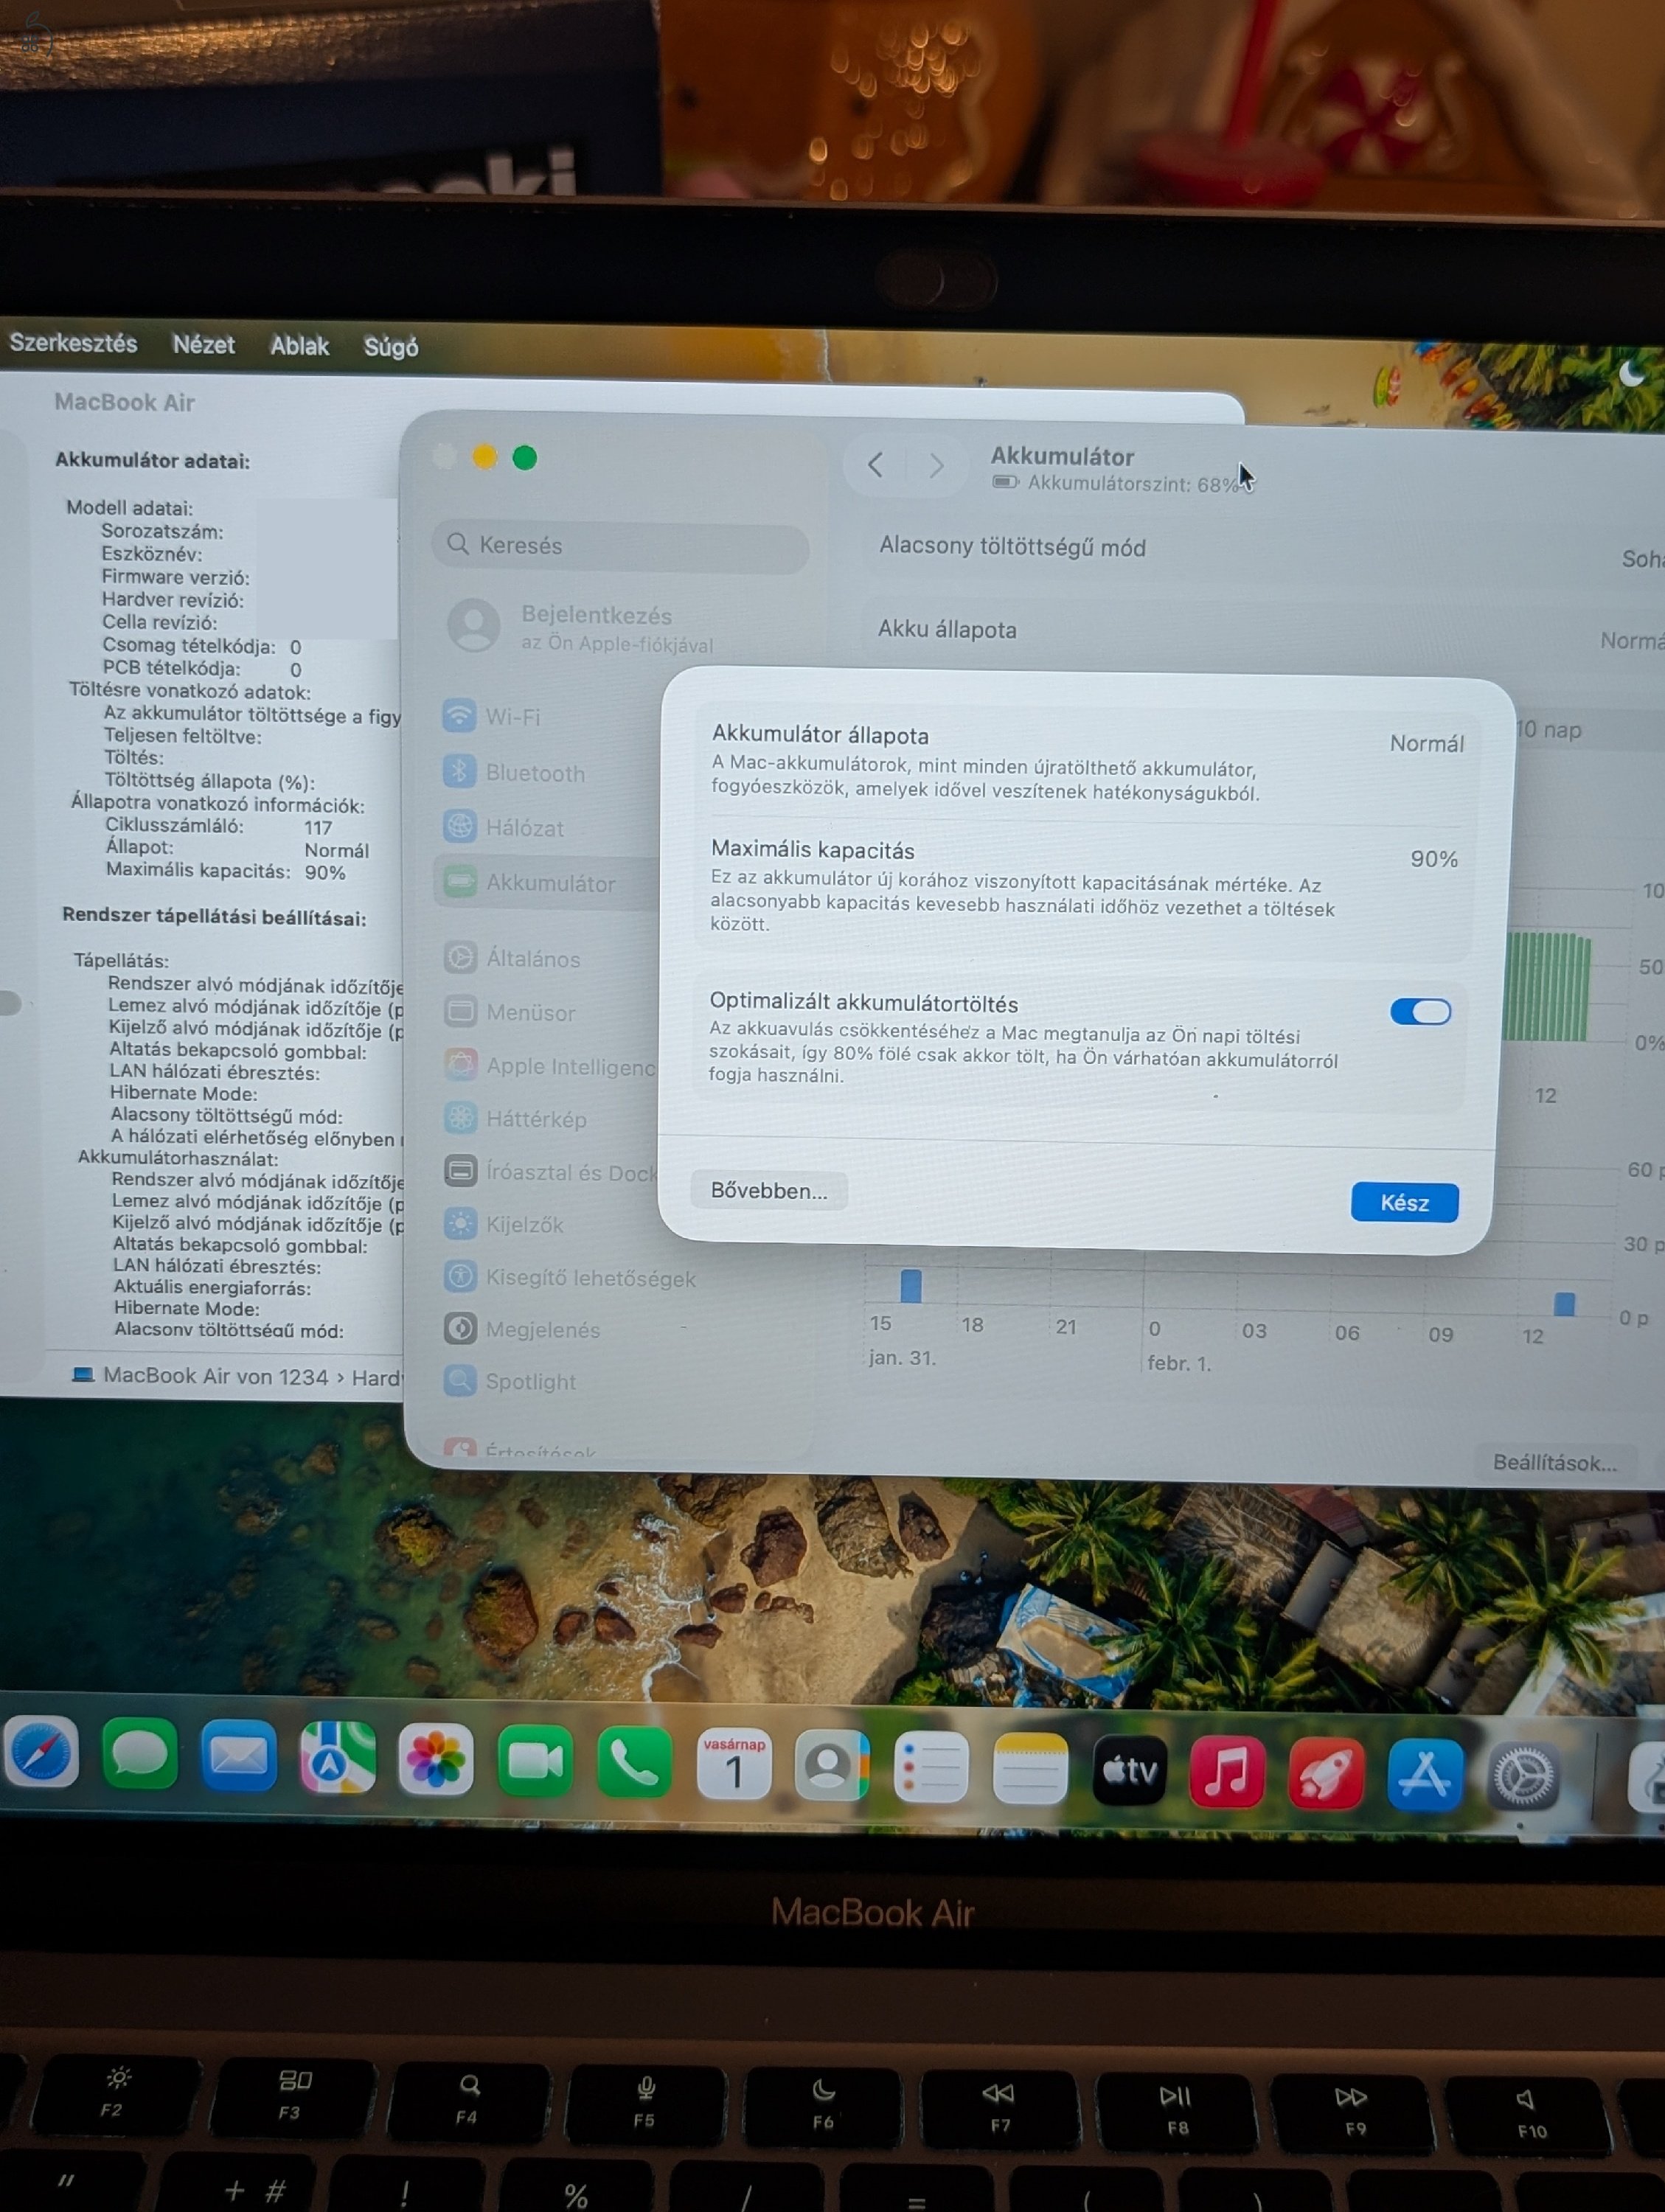Select the Bluetooth sidebar icon

pyautogui.click(x=460, y=772)
